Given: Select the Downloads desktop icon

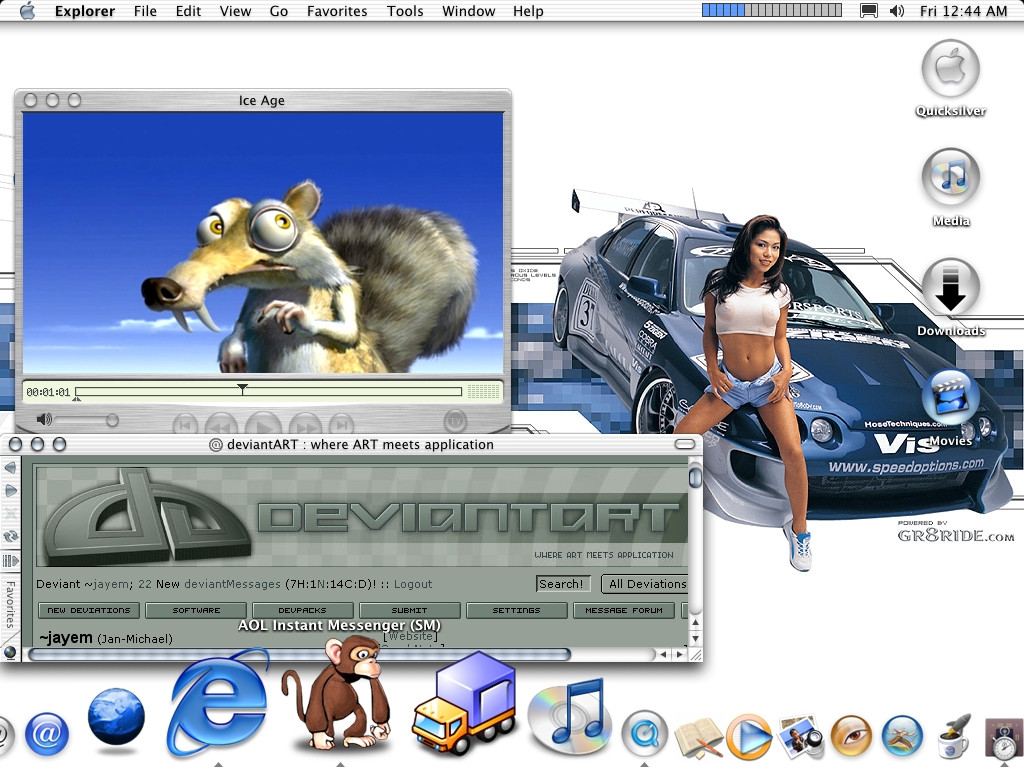Looking at the screenshot, I should 951,297.
